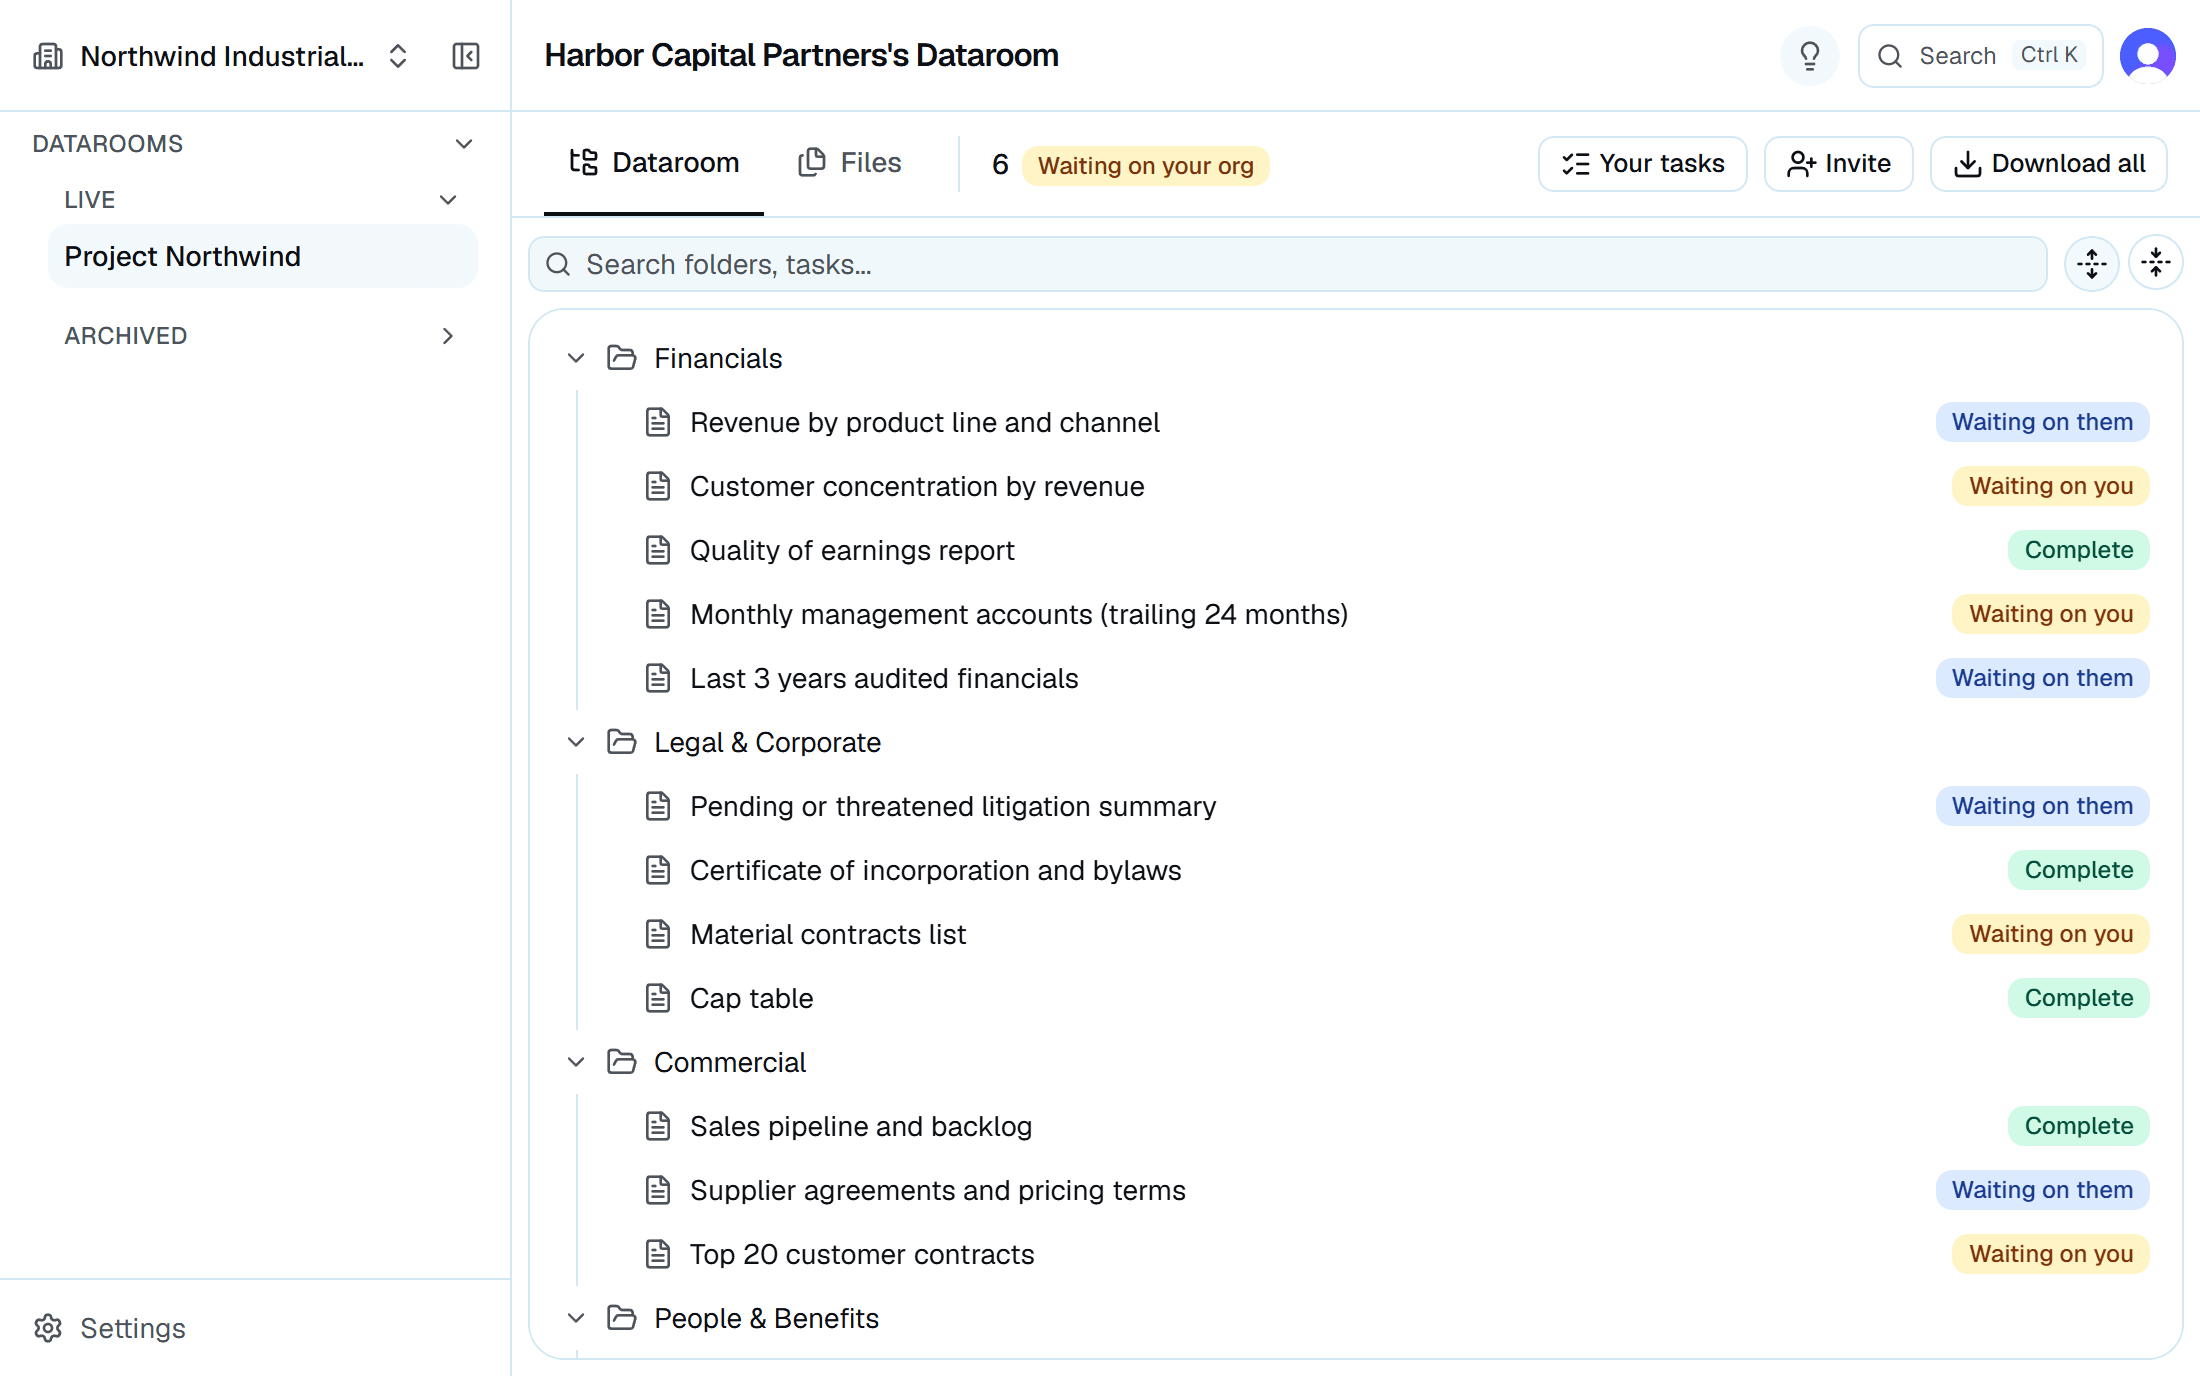Open the user avatar menu
The image size is (2200, 1376).
(x=2147, y=56)
